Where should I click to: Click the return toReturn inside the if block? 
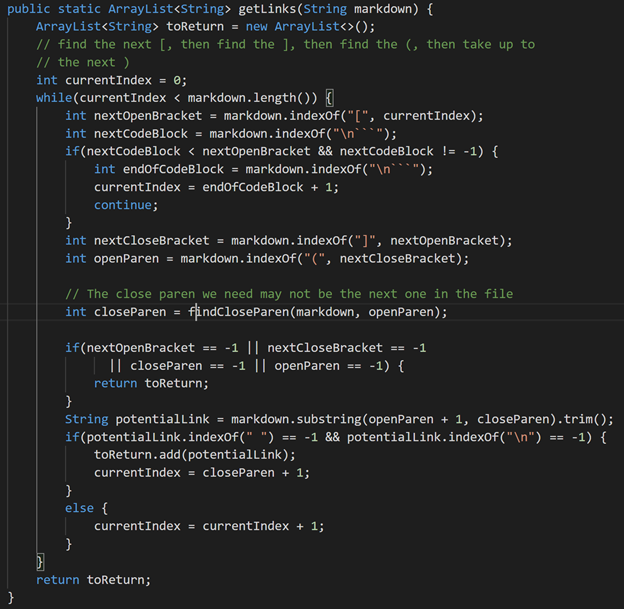151,383
